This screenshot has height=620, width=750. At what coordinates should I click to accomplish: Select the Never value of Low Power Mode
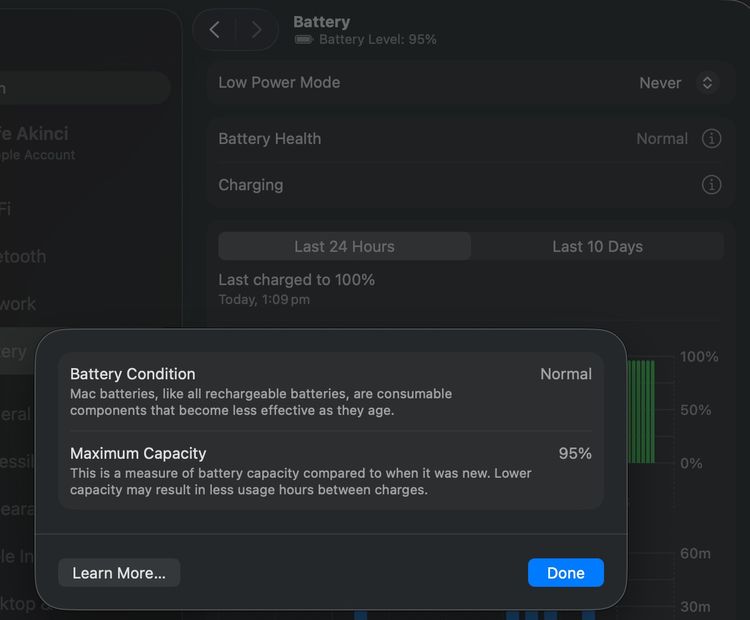(x=660, y=83)
